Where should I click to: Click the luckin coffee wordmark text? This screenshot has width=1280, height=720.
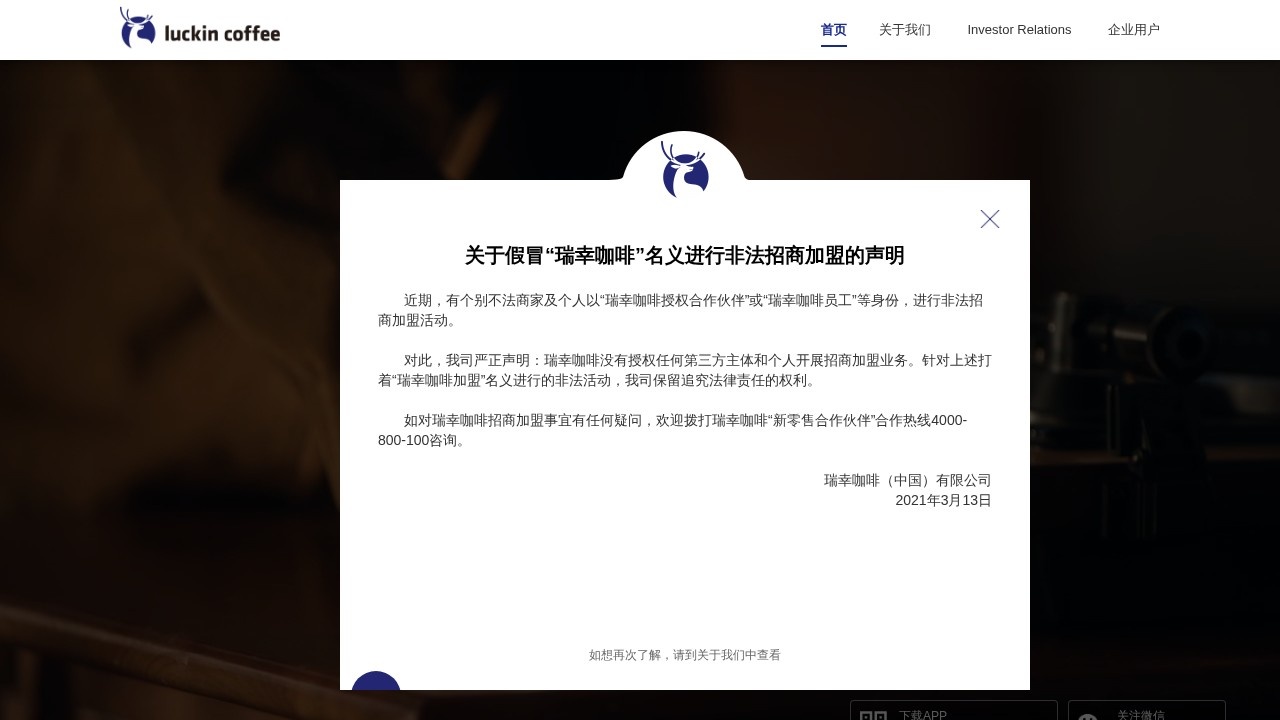pyautogui.click(x=222, y=33)
